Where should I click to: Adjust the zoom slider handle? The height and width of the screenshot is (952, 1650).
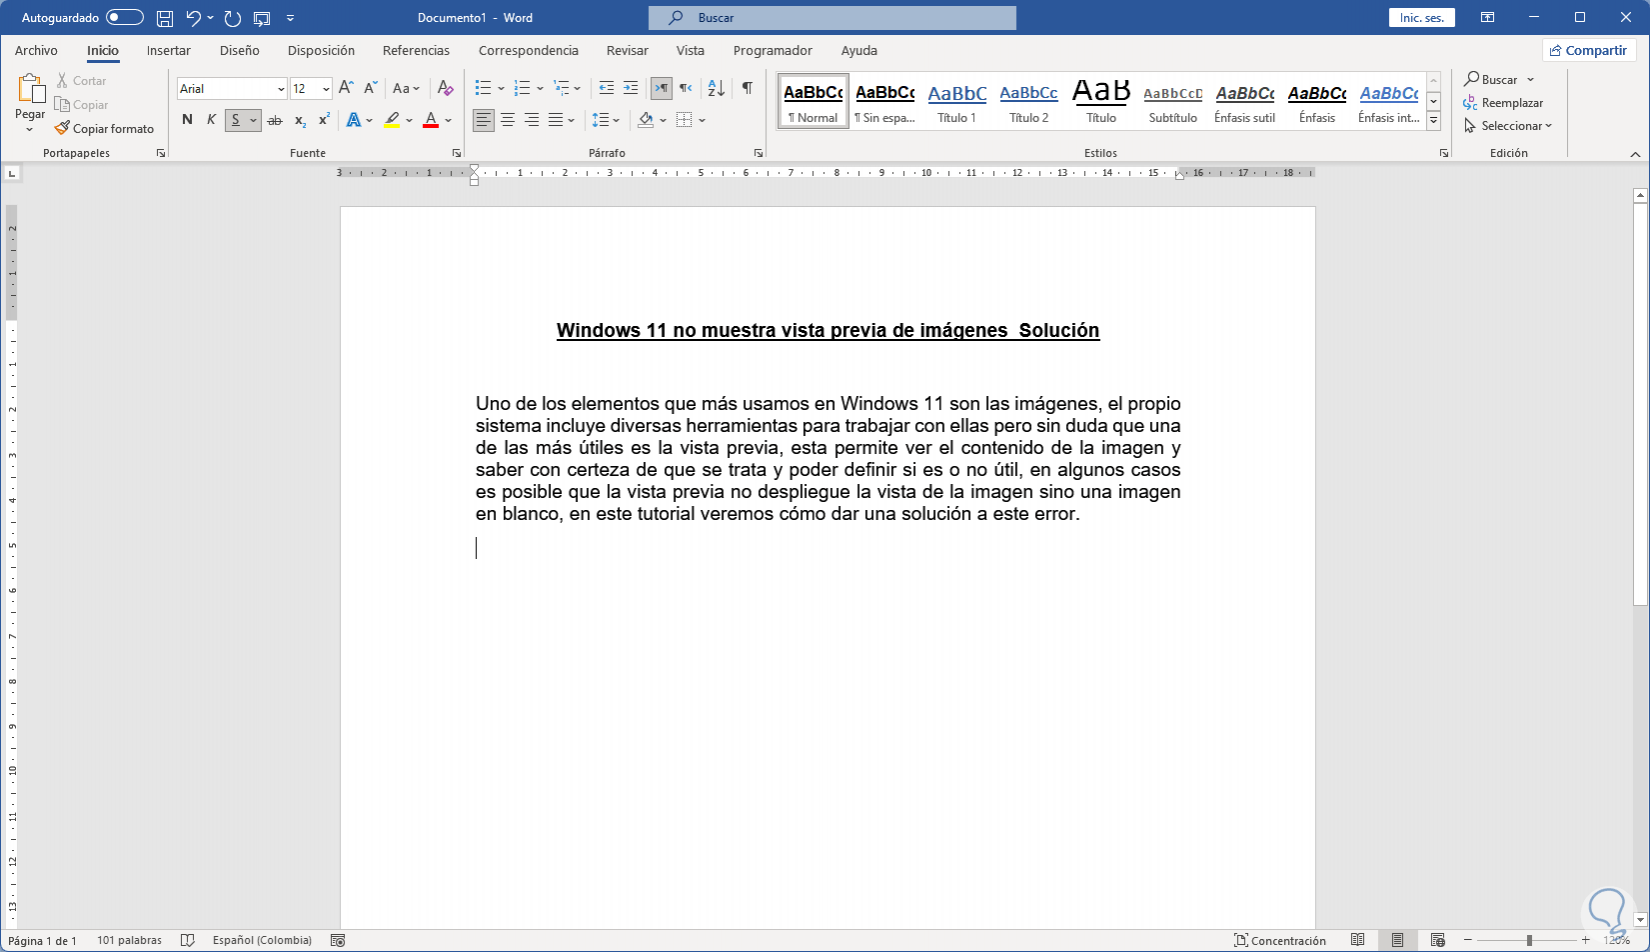tap(1529, 940)
